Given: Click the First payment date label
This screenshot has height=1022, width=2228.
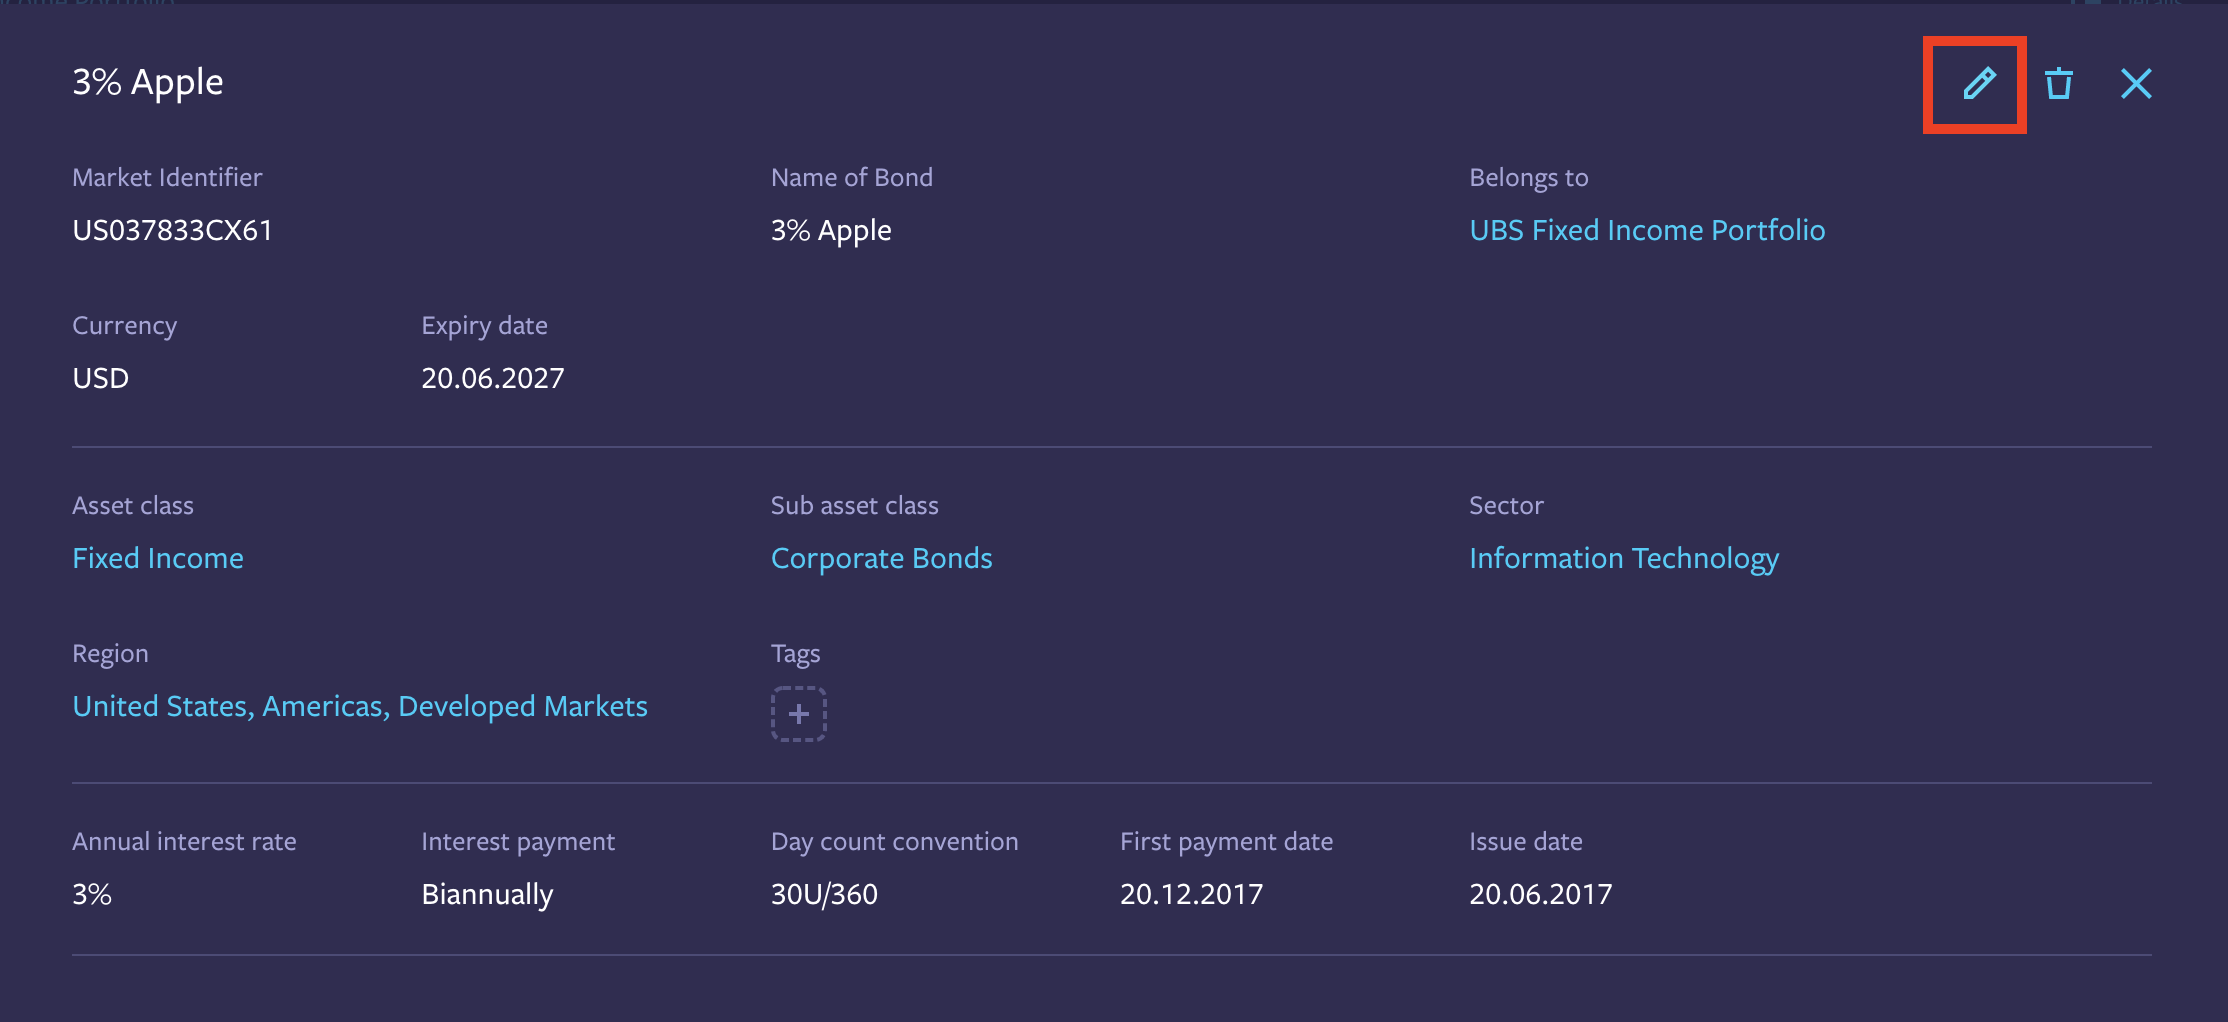Looking at the screenshot, I should coord(1226,842).
